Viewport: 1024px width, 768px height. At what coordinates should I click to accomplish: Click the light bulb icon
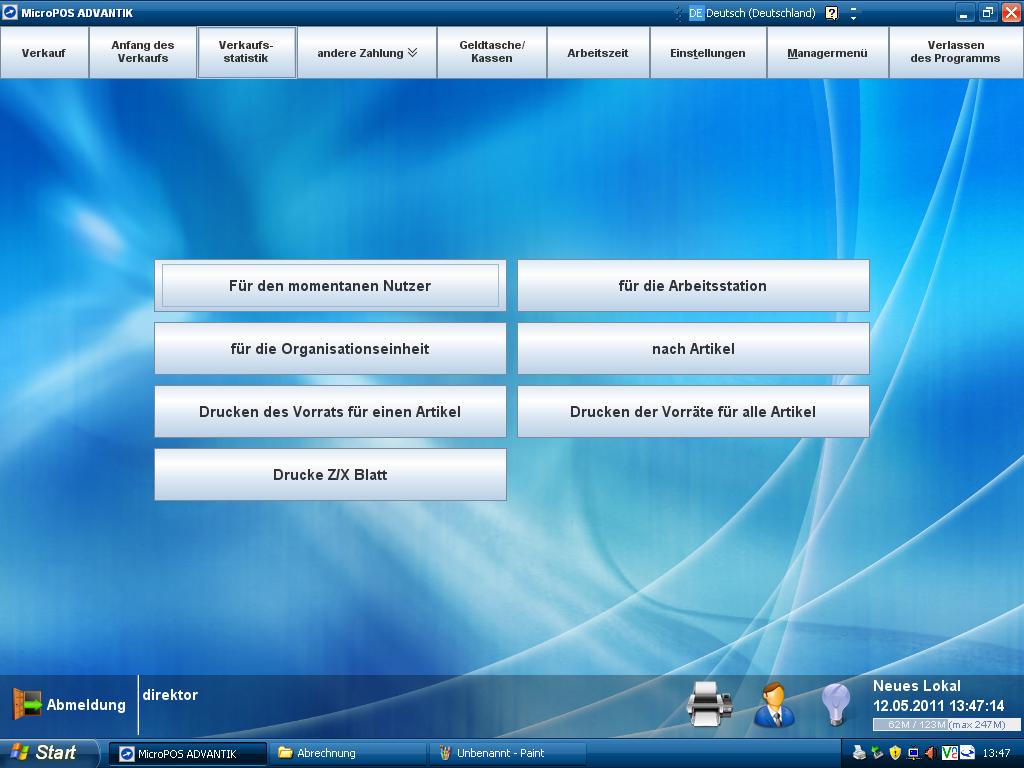(x=835, y=704)
